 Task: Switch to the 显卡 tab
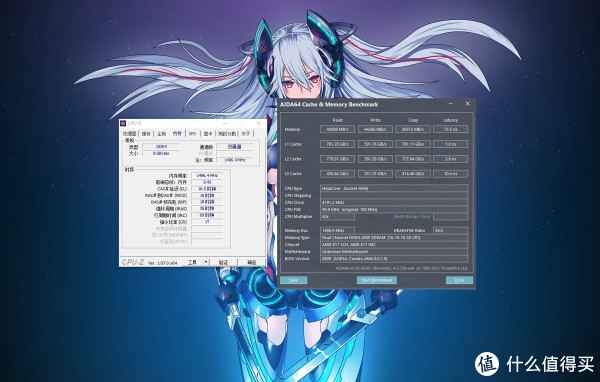[x=208, y=134]
